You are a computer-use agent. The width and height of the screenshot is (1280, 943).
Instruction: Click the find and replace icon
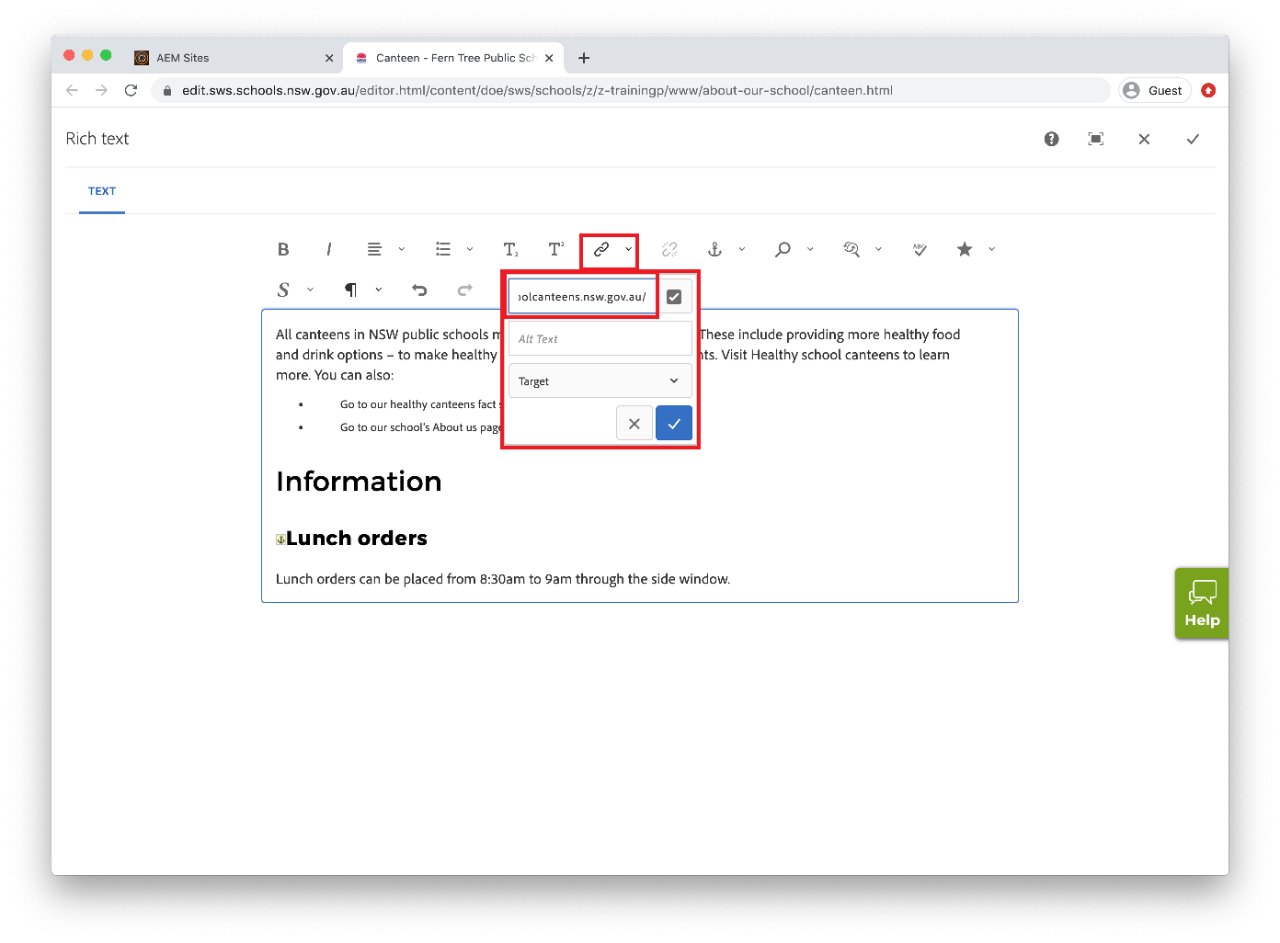tap(851, 249)
